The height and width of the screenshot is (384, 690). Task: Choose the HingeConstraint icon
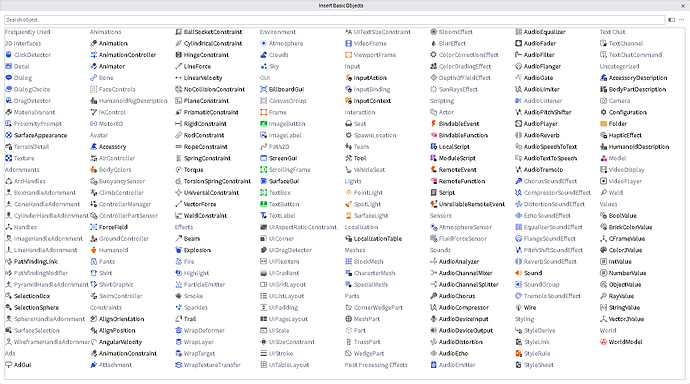[x=178, y=55]
